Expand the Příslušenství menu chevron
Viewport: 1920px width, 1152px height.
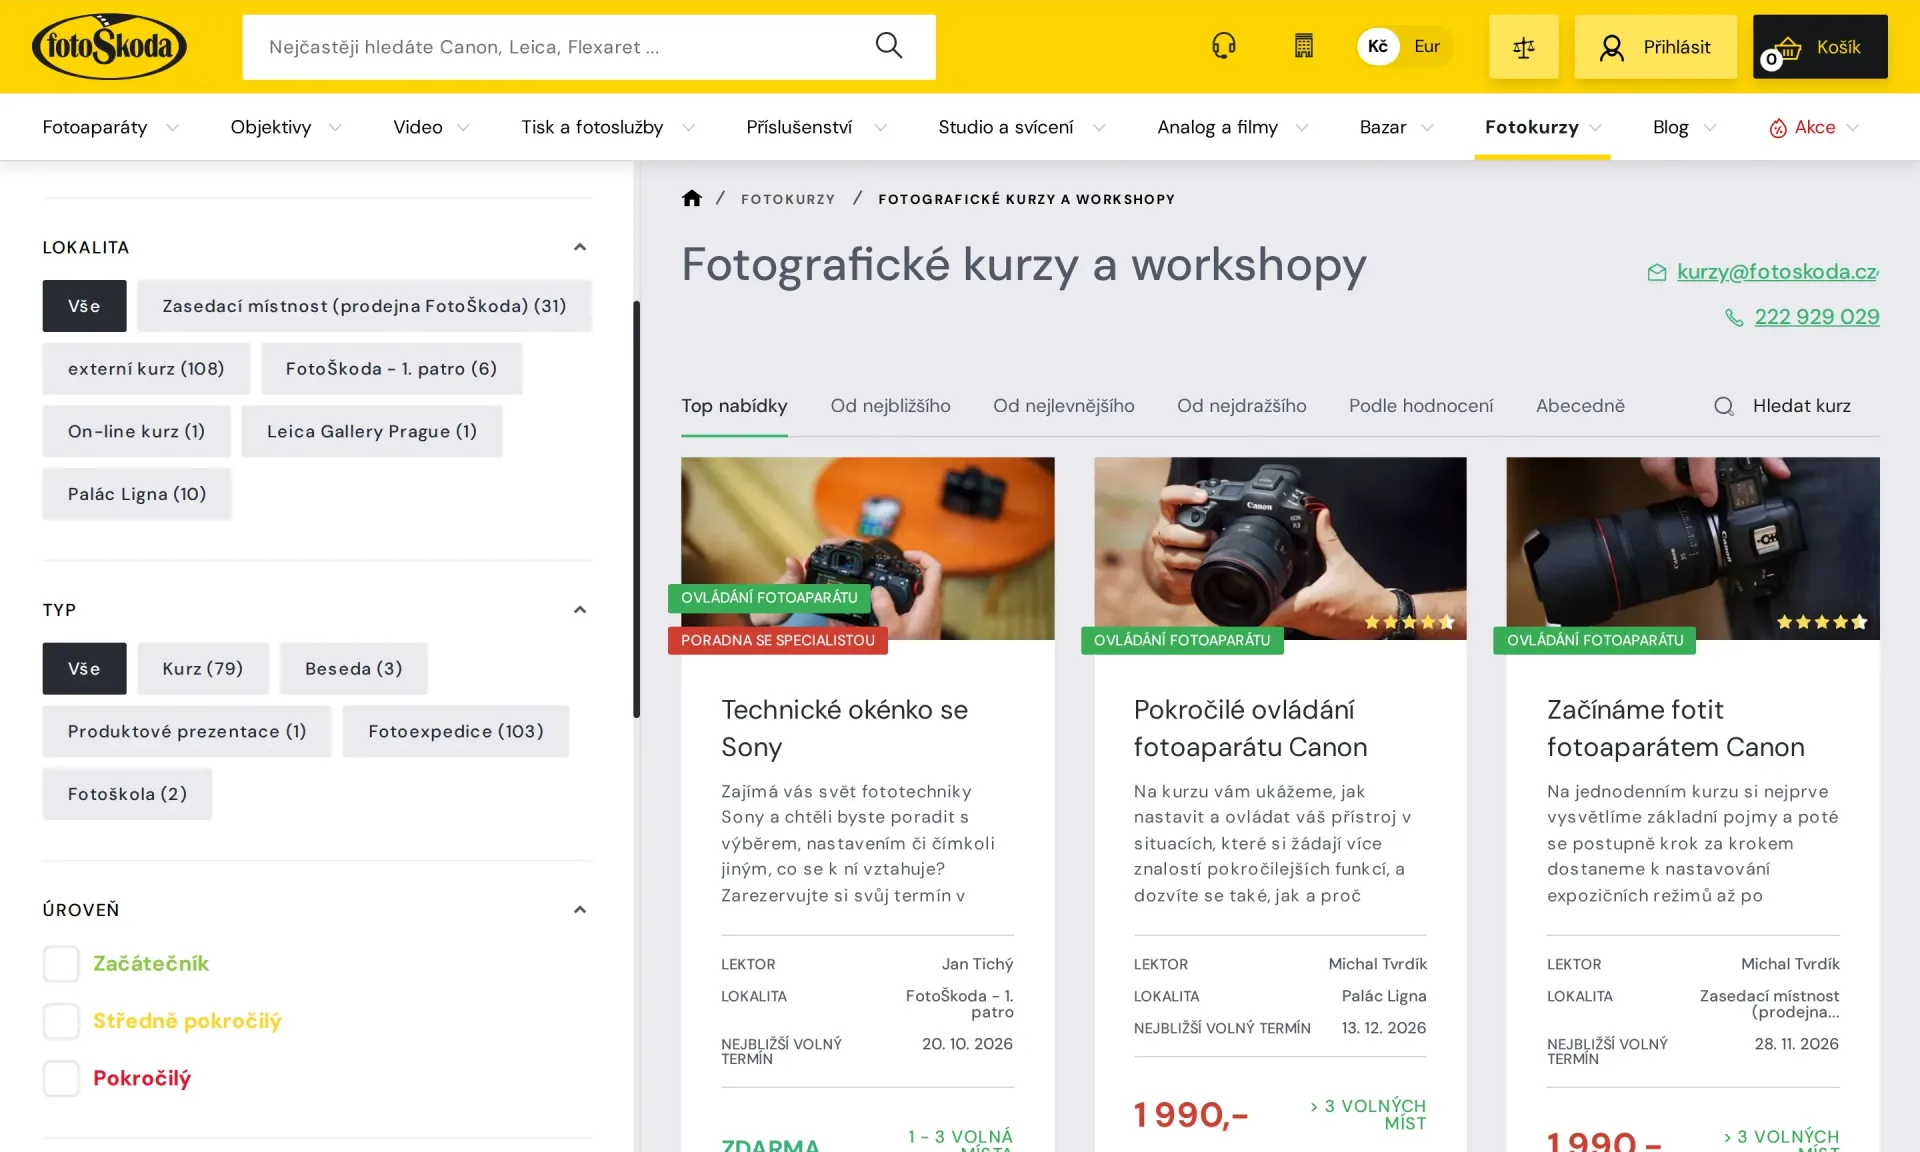pos(880,128)
